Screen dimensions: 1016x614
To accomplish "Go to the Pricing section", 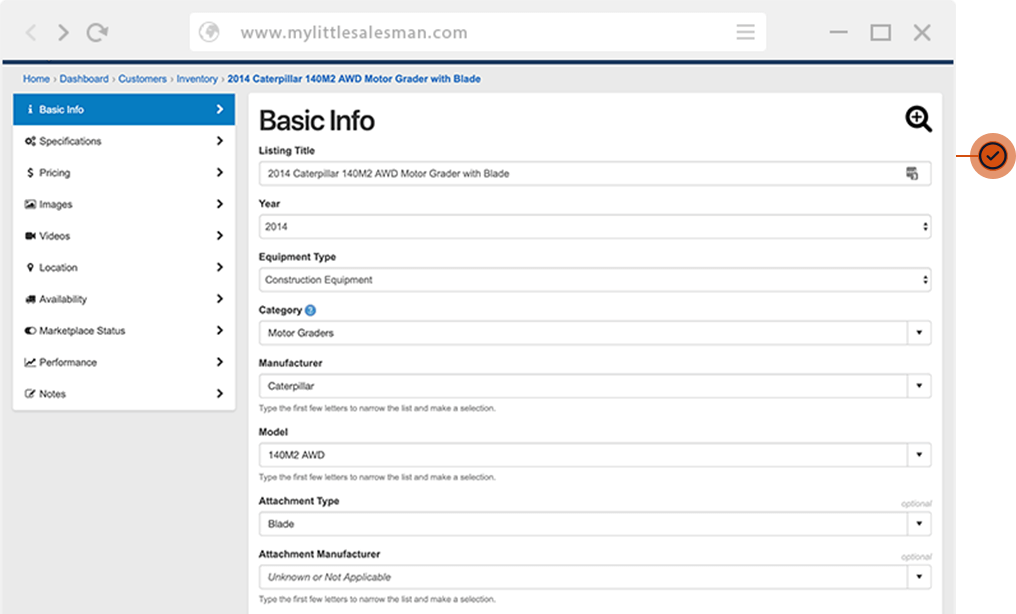I will 124,173.
